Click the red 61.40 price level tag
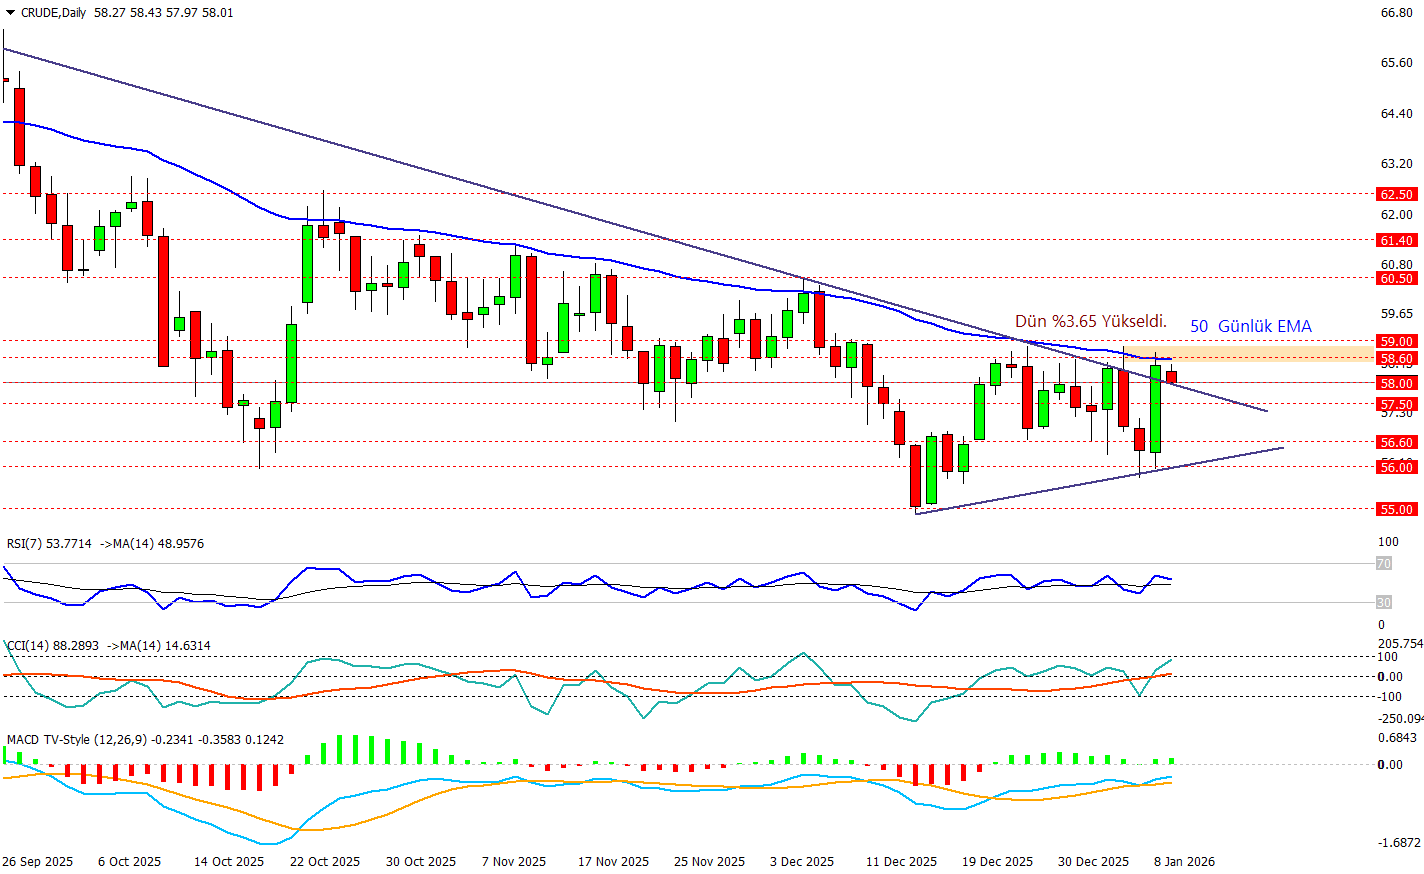 point(1396,241)
